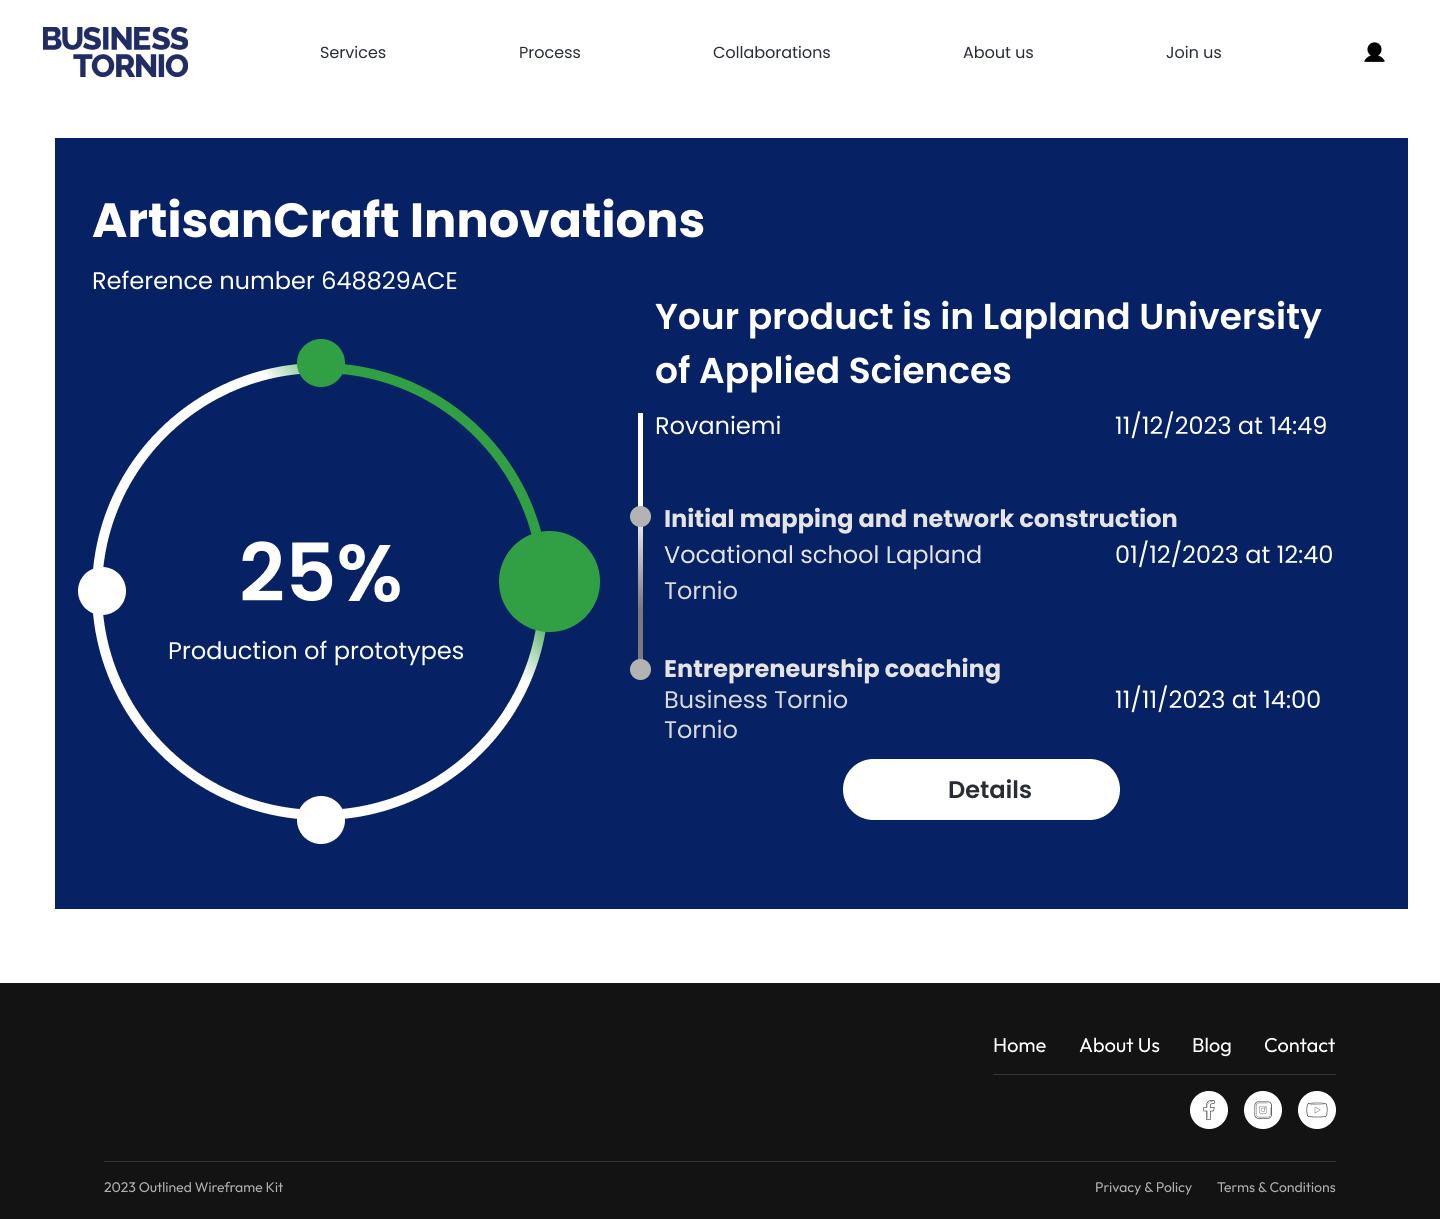Click the 11/11/2023 at 14:00 timestamp
Viewport: 1440px width, 1219px height.
coord(1218,699)
